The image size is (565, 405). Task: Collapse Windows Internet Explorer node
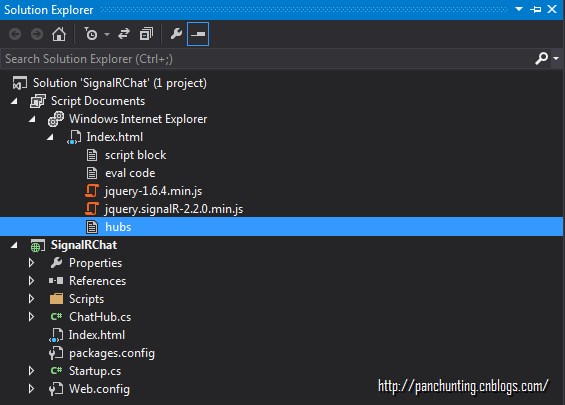click(x=32, y=119)
